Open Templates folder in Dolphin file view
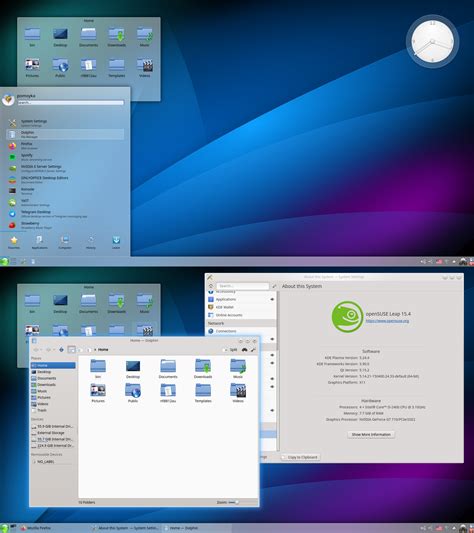The image size is (474, 533). [203, 393]
